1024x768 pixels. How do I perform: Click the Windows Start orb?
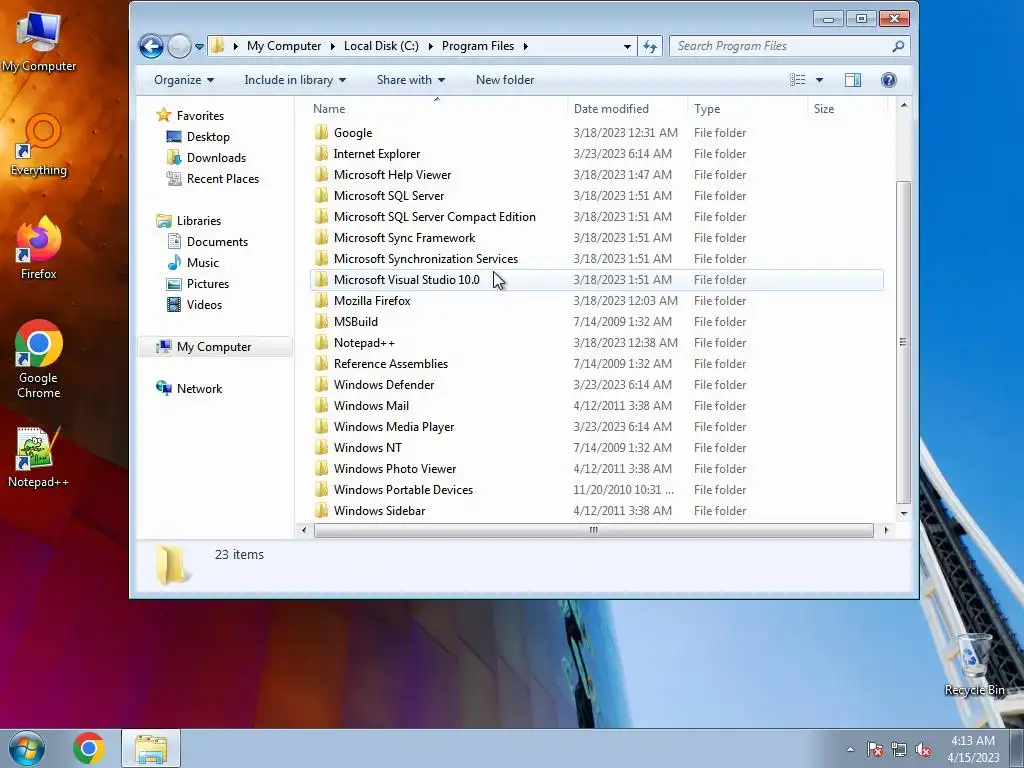[27, 748]
